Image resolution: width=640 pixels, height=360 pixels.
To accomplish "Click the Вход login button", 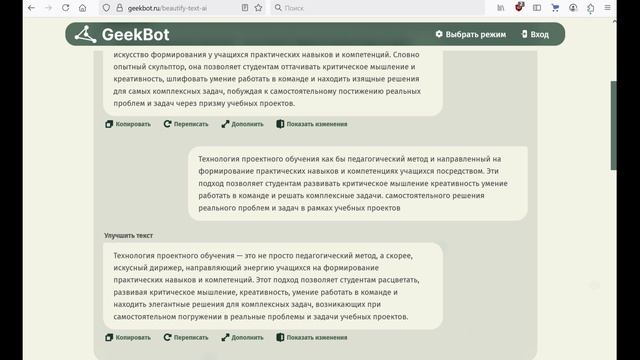I will tap(535, 34).
